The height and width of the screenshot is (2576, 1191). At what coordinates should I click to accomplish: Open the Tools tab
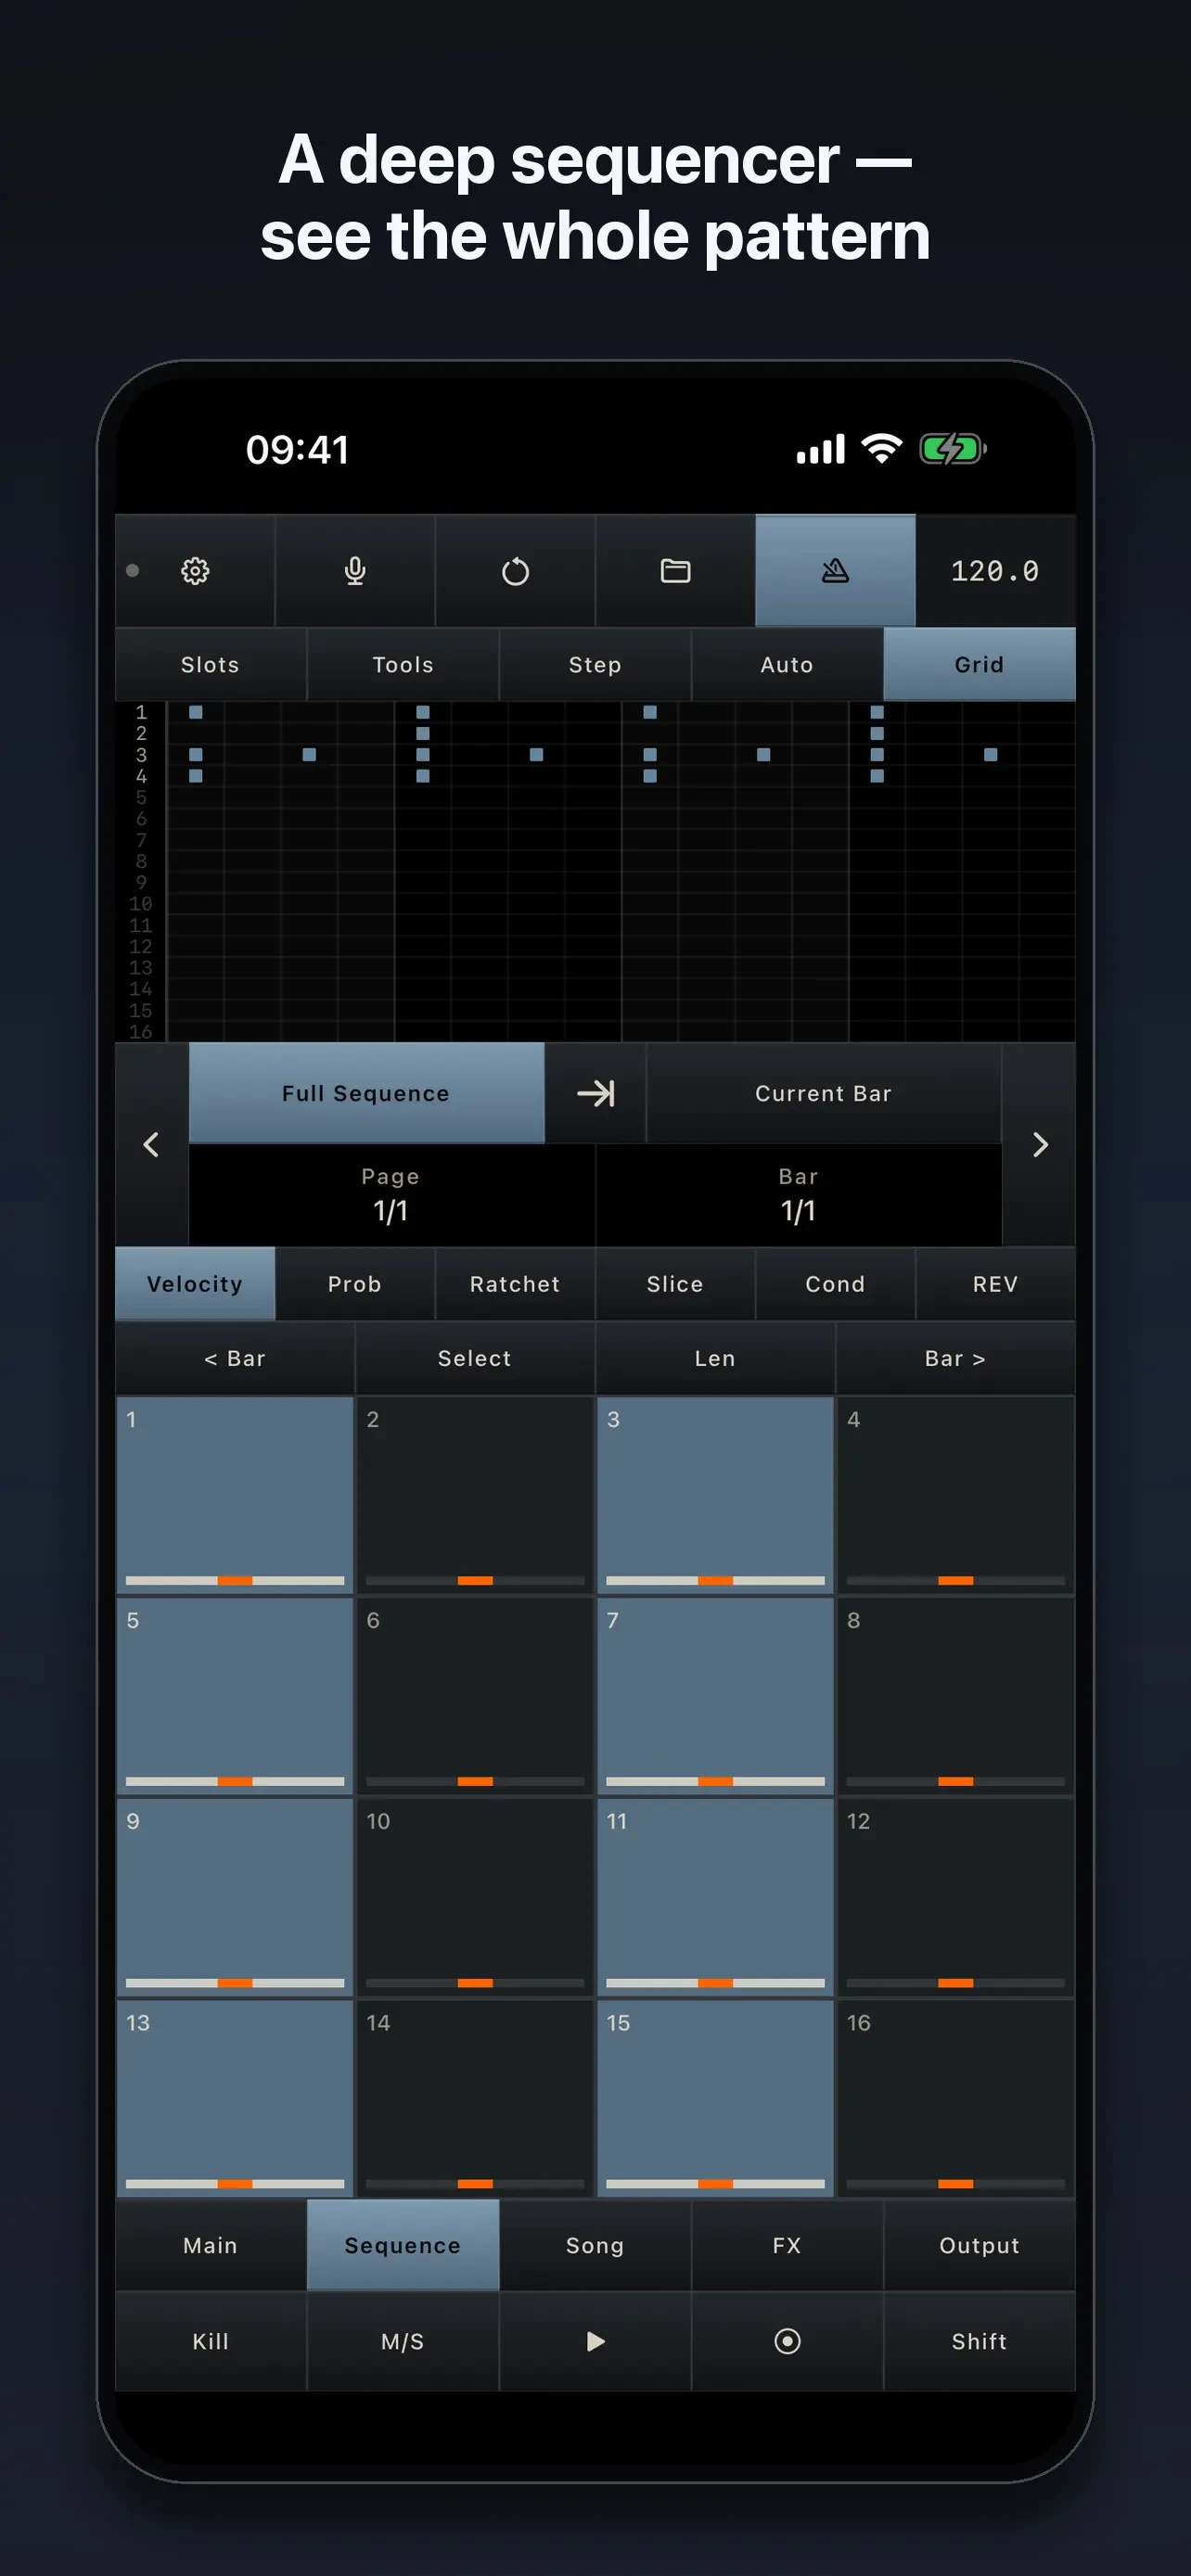[403, 665]
